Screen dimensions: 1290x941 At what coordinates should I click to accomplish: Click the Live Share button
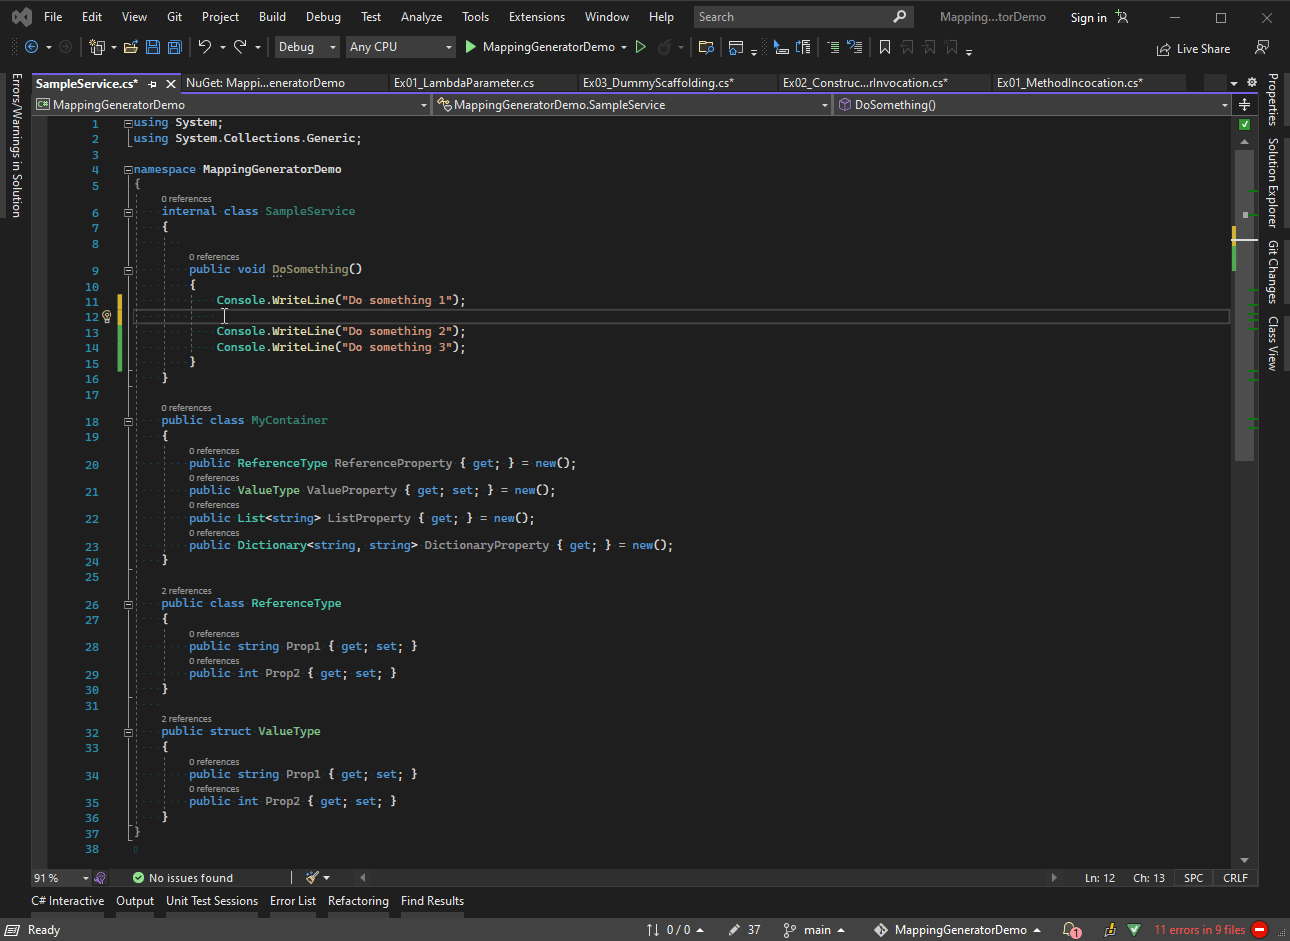[x=1193, y=48]
